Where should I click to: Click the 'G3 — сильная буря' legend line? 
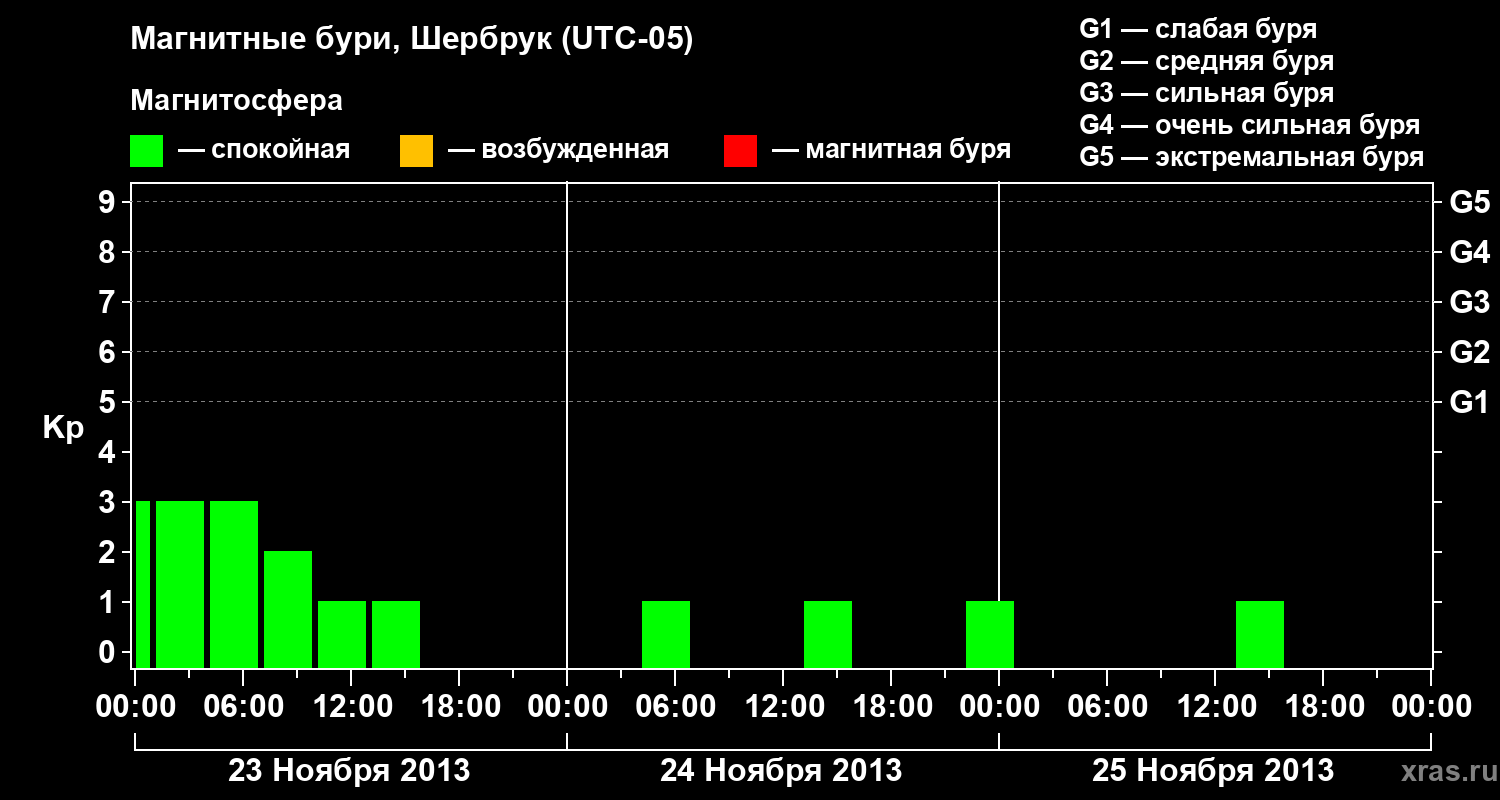(1207, 93)
